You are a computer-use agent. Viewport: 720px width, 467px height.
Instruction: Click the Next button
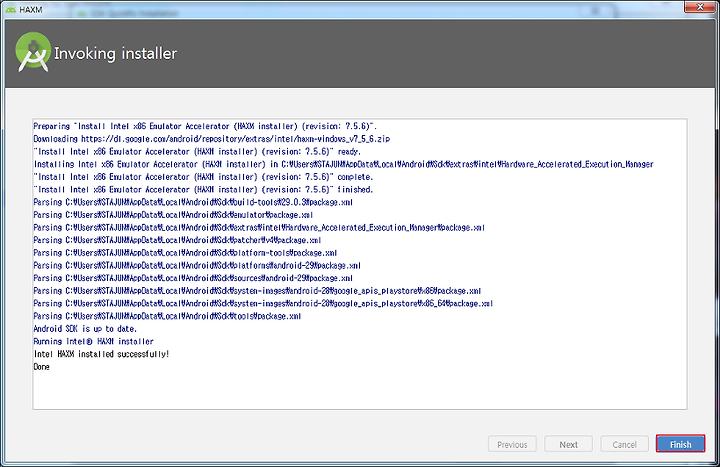click(568, 444)
